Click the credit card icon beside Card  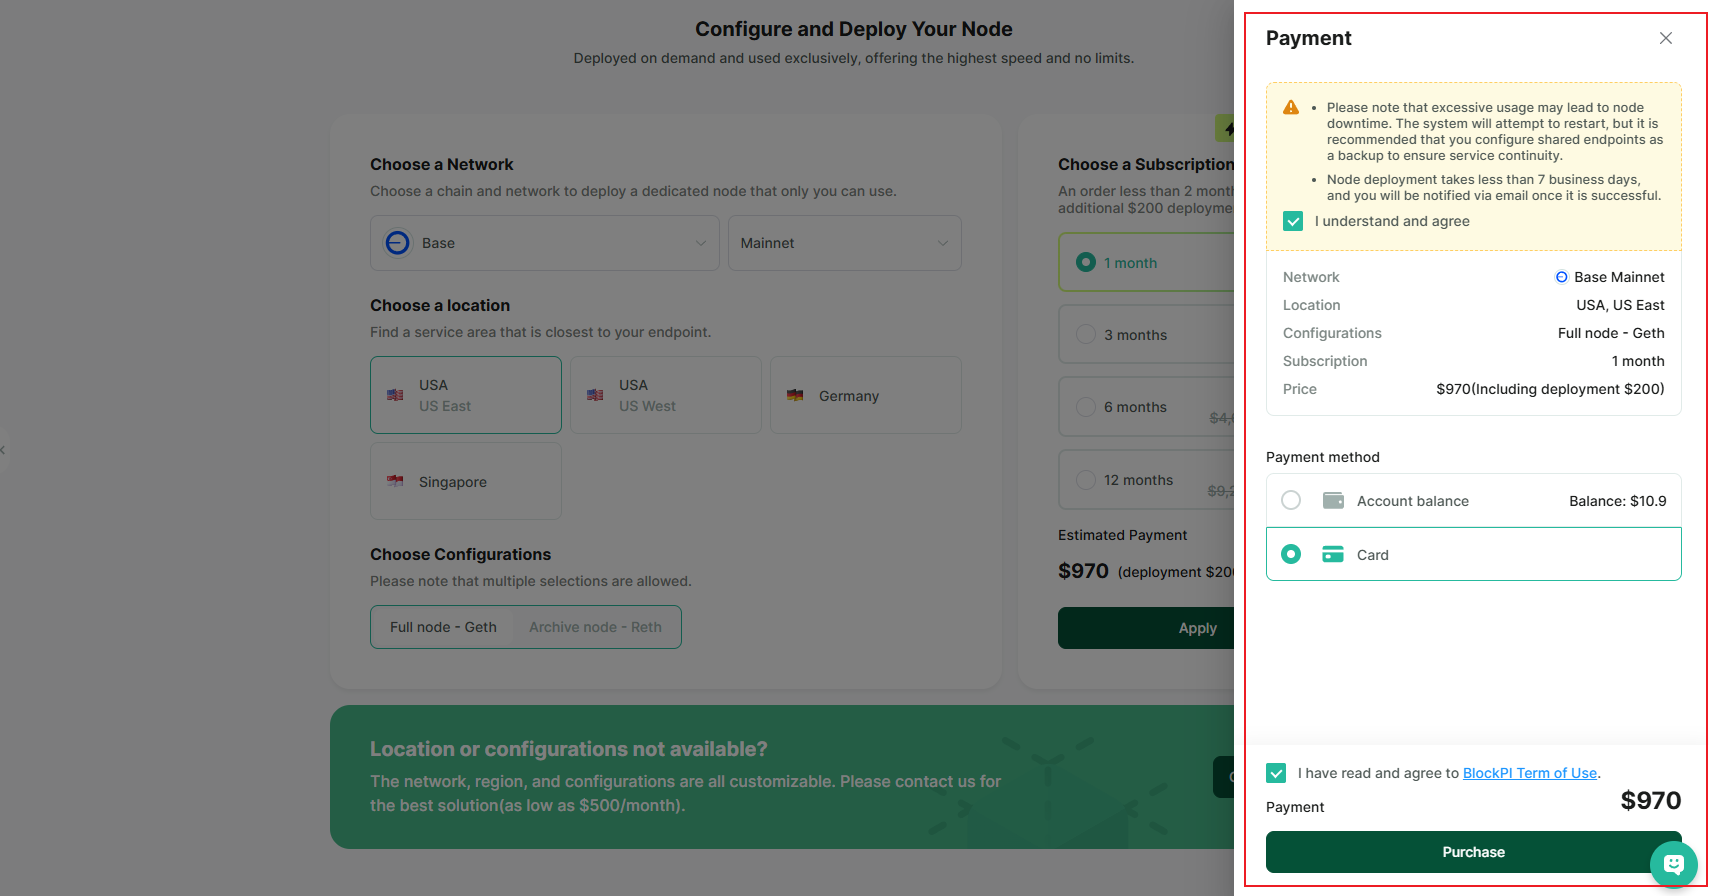(x=1332, y=554)
